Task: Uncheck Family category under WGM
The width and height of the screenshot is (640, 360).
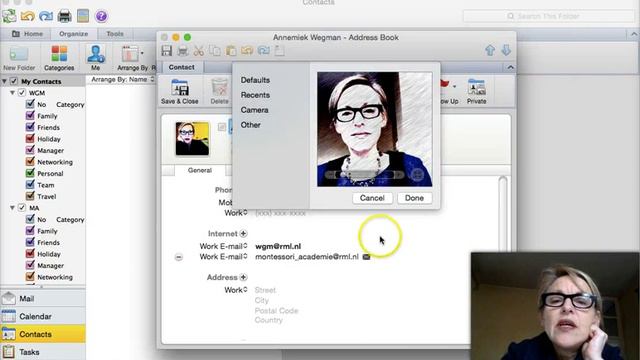Action: (30, 116)
